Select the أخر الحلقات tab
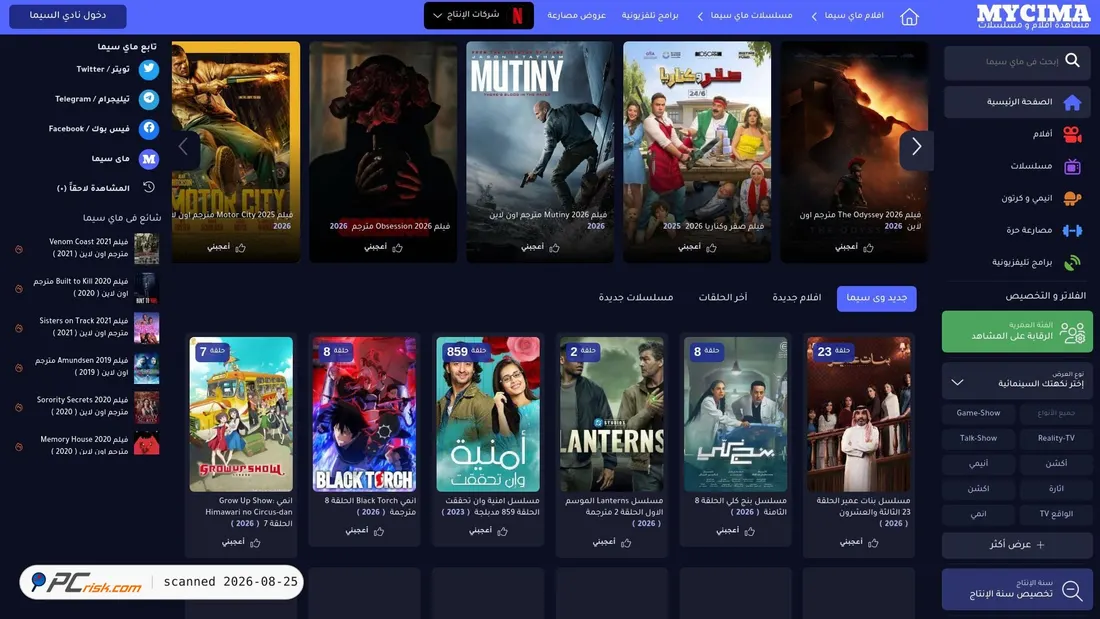 coord(723,298)
